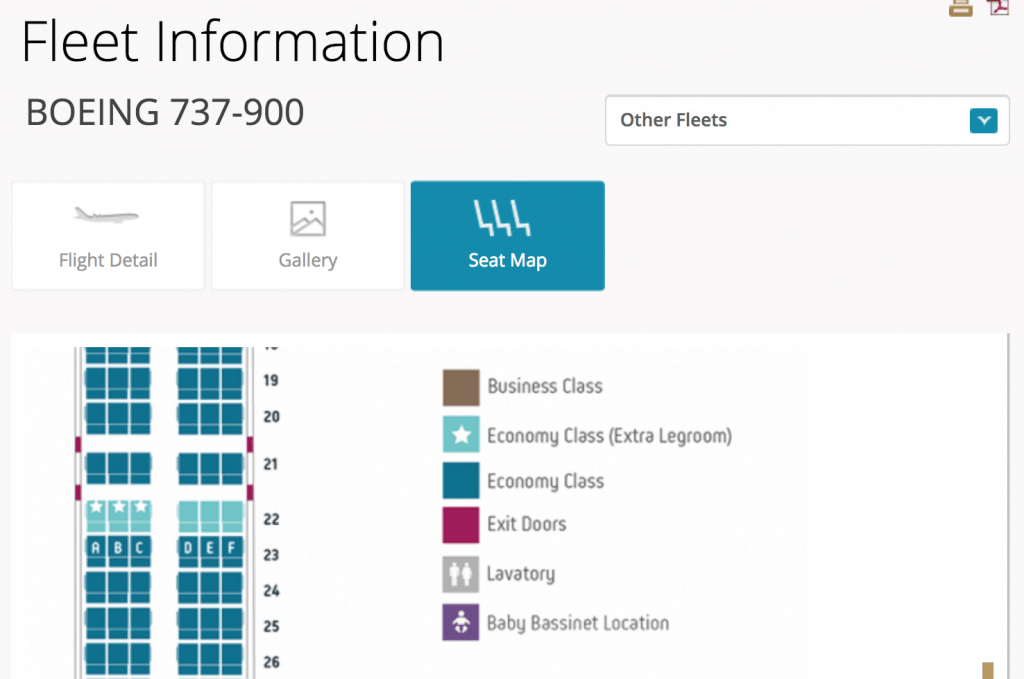
Task: Click the Lavatory legend icon
Action: click(461, 574)
